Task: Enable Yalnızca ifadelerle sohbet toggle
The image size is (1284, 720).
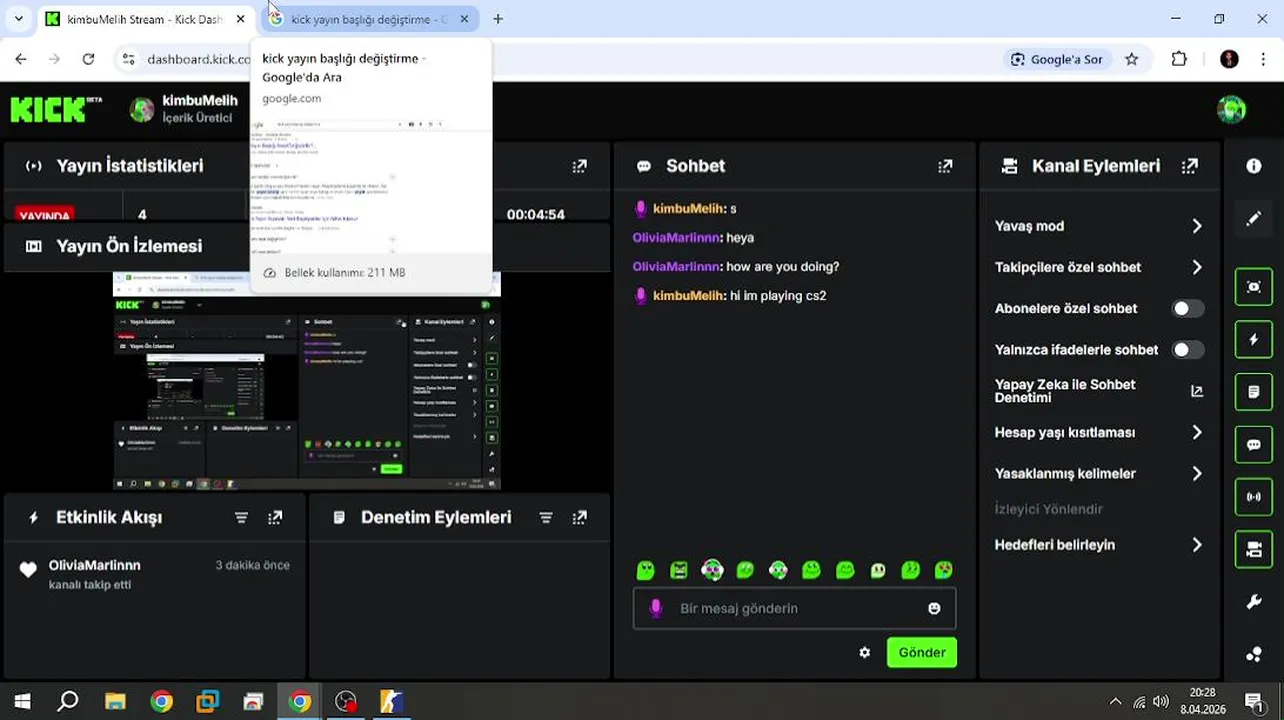Action: (x=1188, y=350)
